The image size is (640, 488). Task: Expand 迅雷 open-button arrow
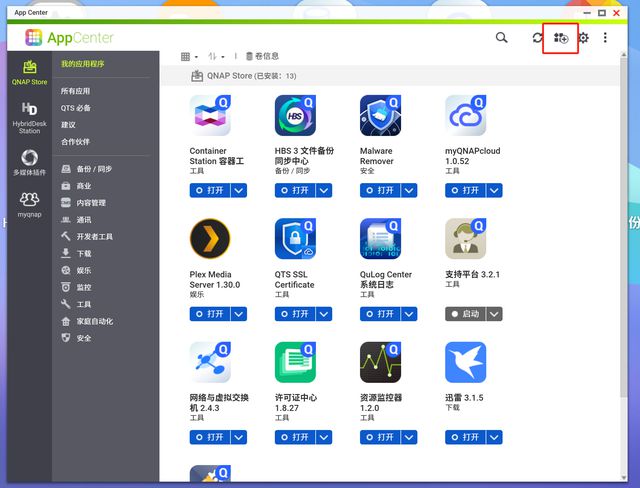[494, 437]
